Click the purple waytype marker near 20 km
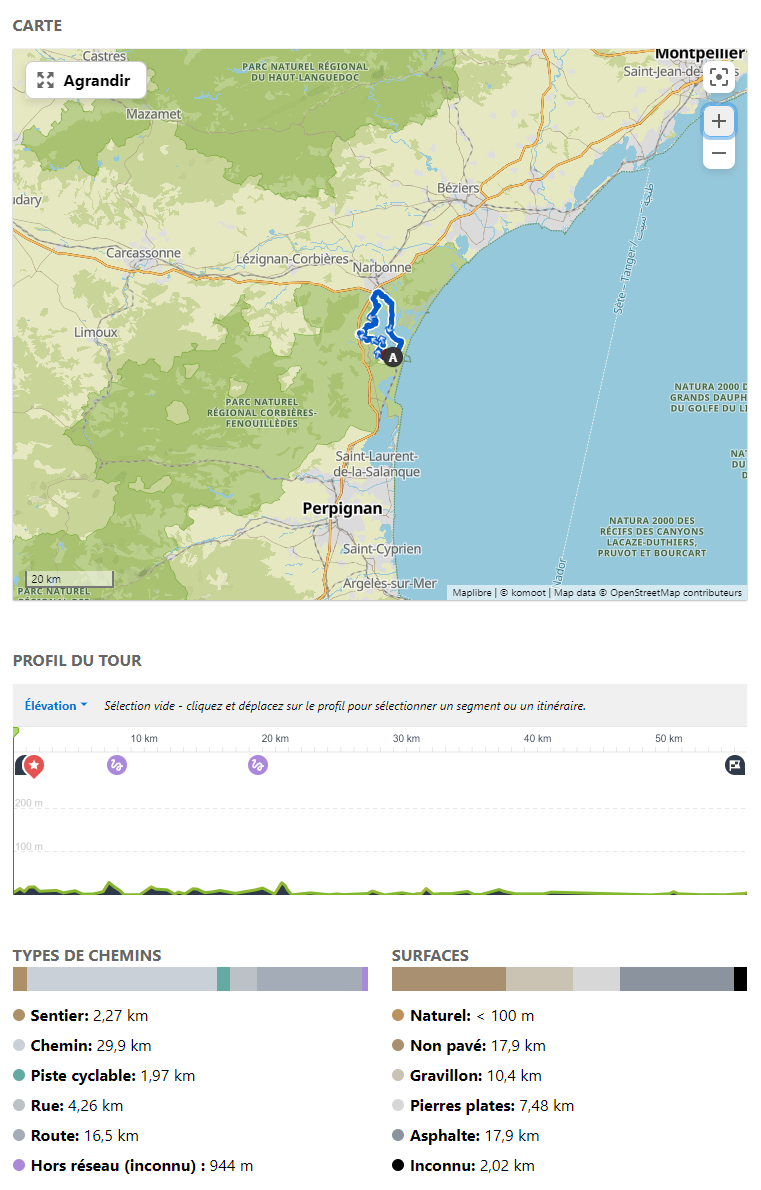The height and width of the screenshot is (1190, 761). point(258,765)
